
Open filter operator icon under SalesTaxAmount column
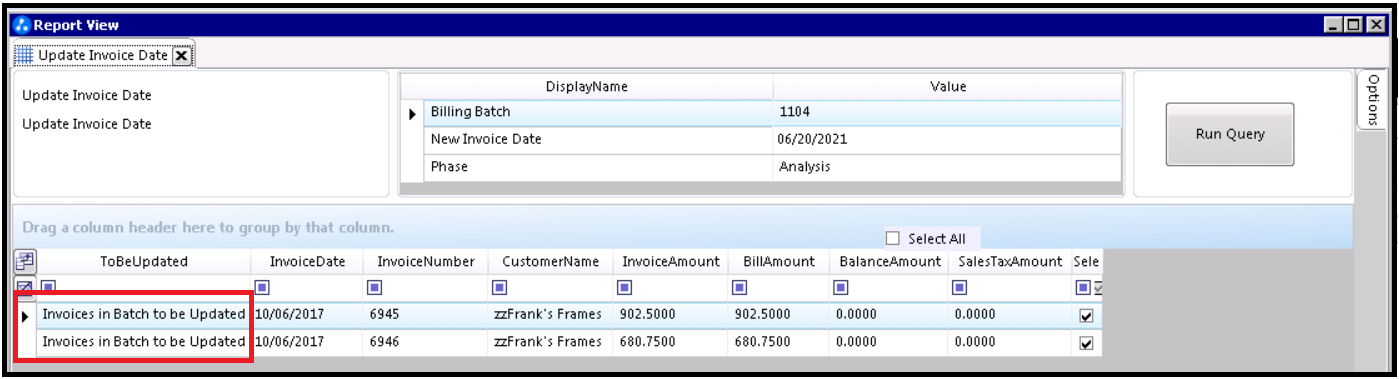click(960, 288)
